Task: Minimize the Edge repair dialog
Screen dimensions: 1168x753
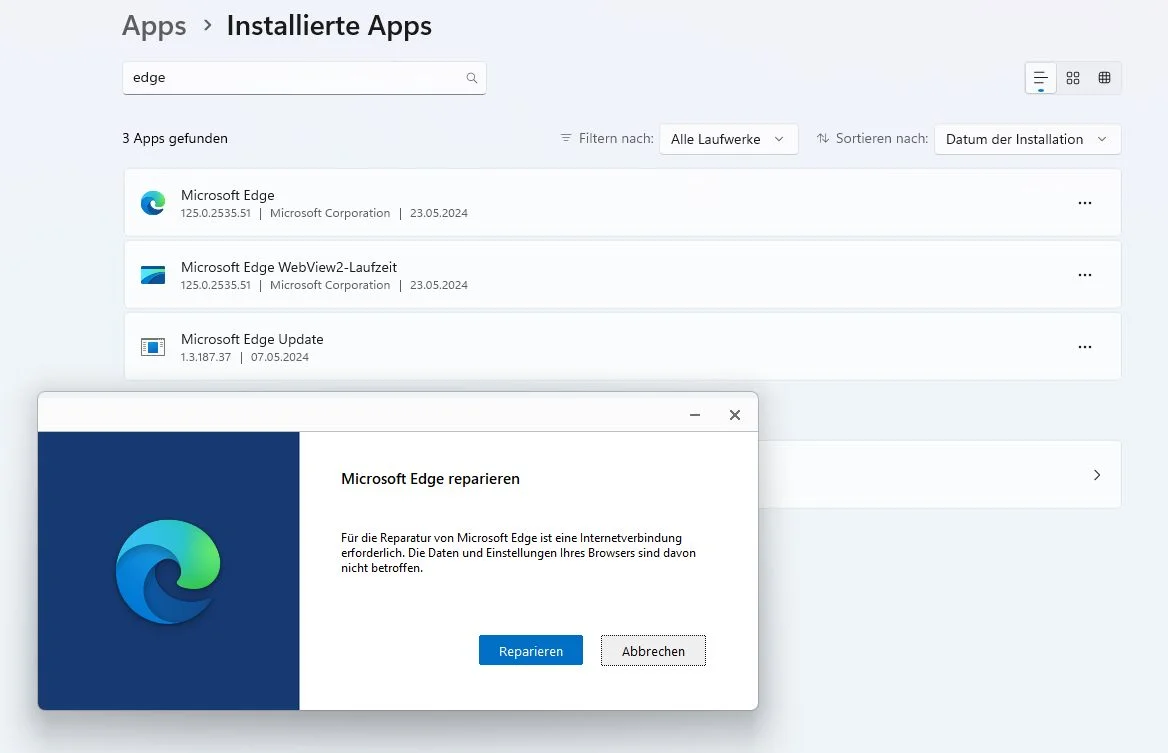Action: pyautogui.click(x=695, y=415)
